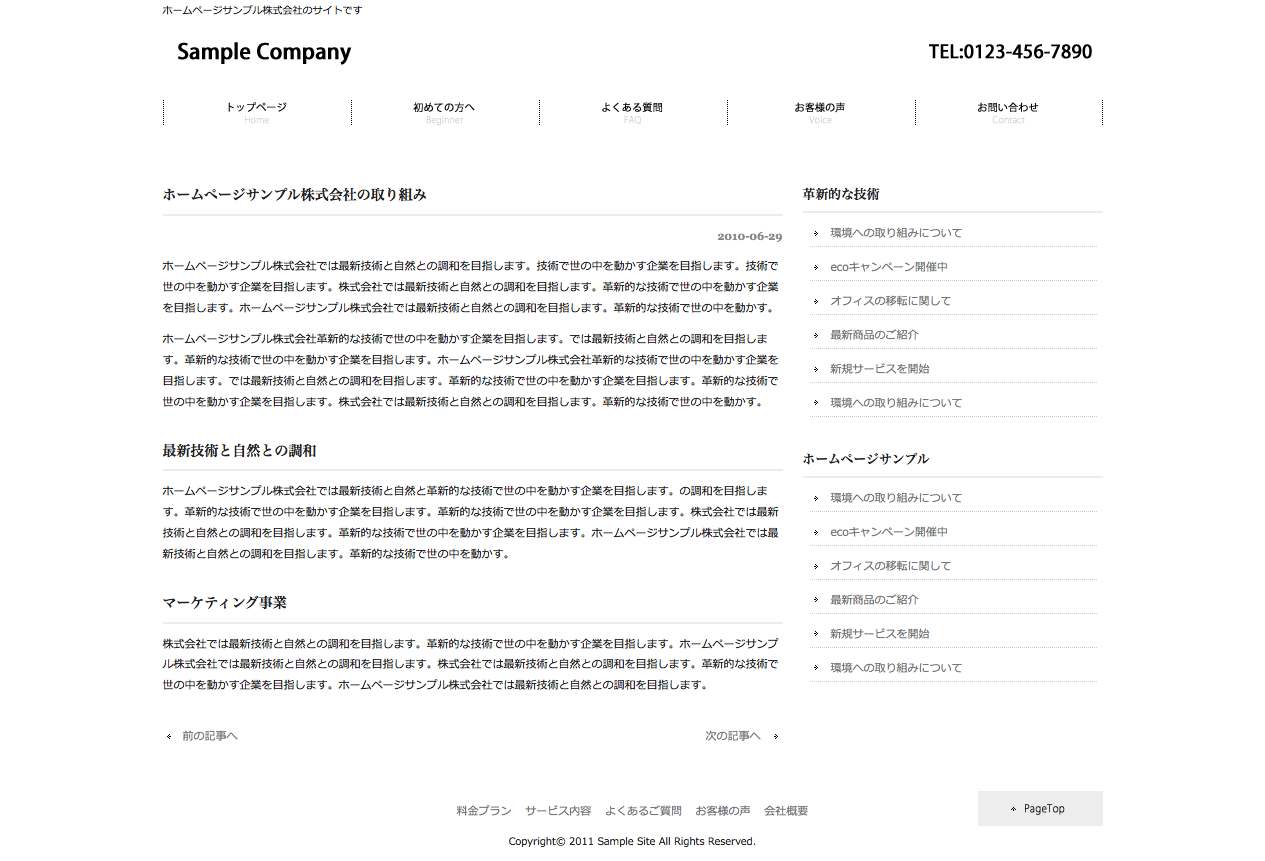
Task: Select 新規サービスを開始 under ホームページサンプル section
Action: click(x=879, y=634)
